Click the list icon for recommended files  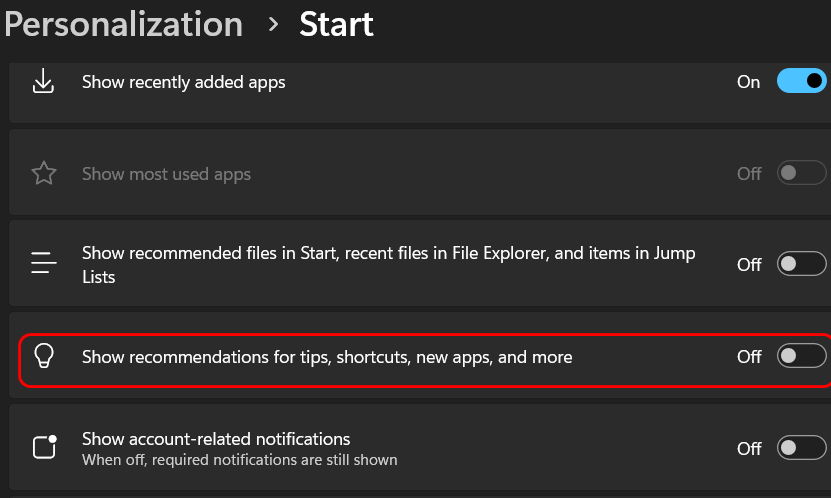pos(43,264)
